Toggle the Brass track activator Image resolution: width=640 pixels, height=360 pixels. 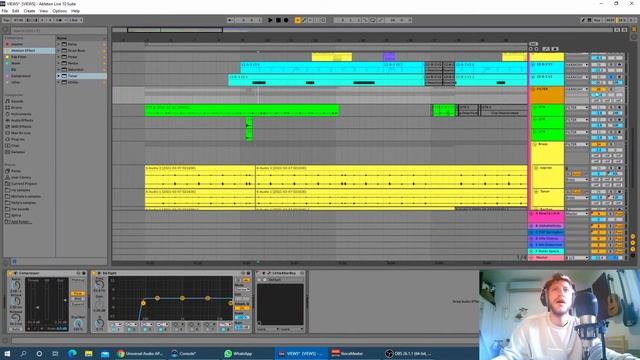(x=598, y=144)
